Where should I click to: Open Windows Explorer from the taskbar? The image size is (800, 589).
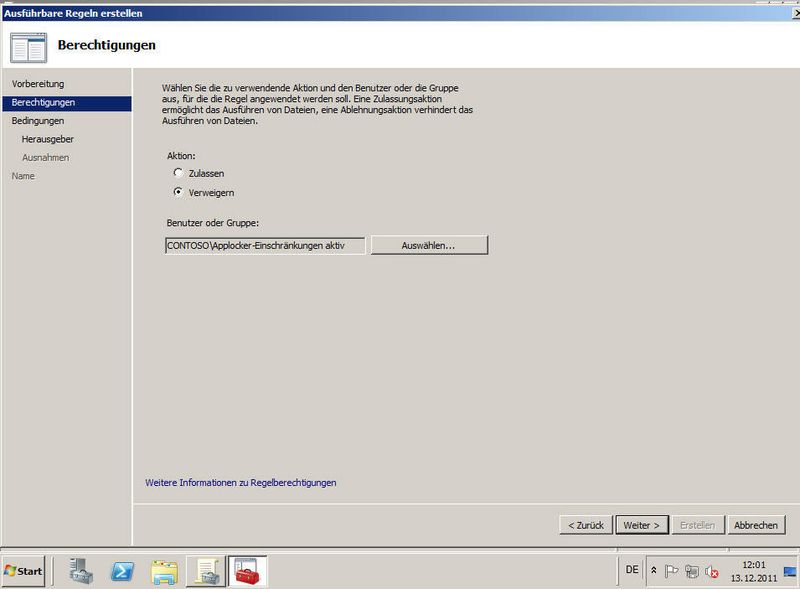[x=164, y=572]
